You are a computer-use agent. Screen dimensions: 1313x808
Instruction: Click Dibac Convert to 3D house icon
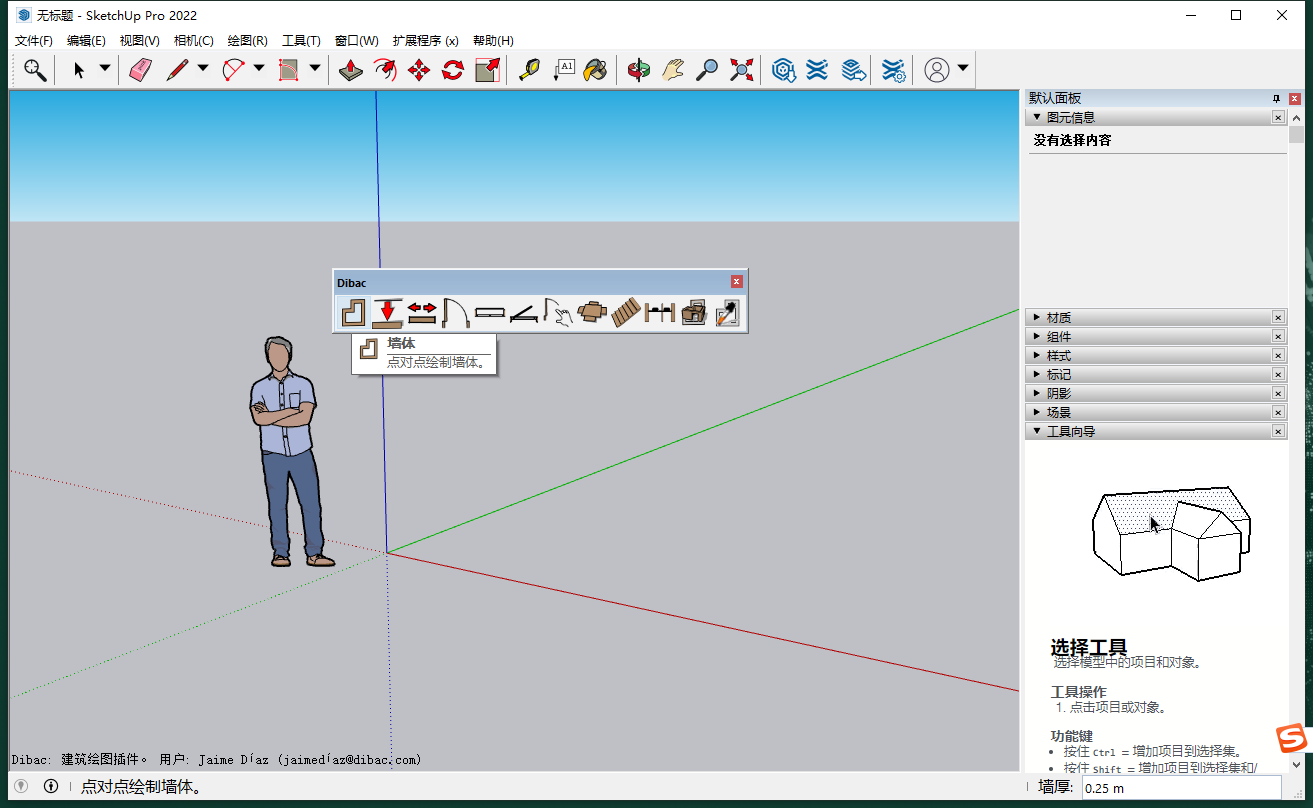[694, 313]
